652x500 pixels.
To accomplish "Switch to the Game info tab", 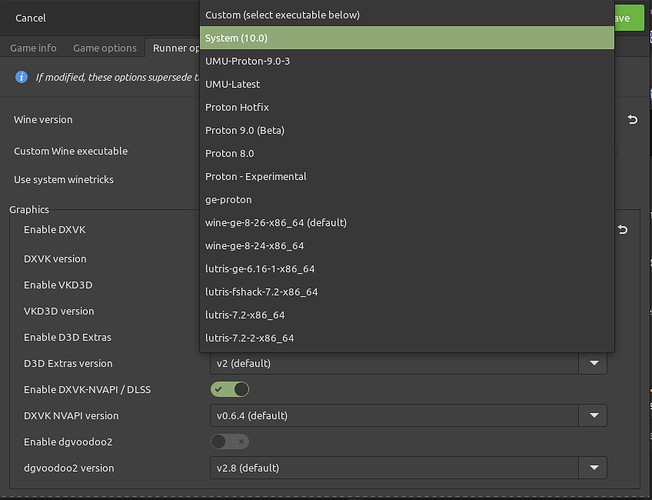I will [33, 48].
